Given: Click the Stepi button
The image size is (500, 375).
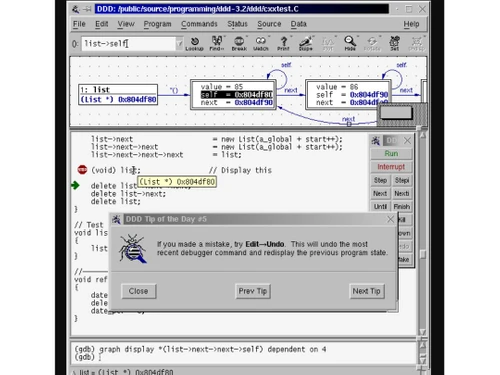Looking at the screenshot, I should (x=402, y=180).
